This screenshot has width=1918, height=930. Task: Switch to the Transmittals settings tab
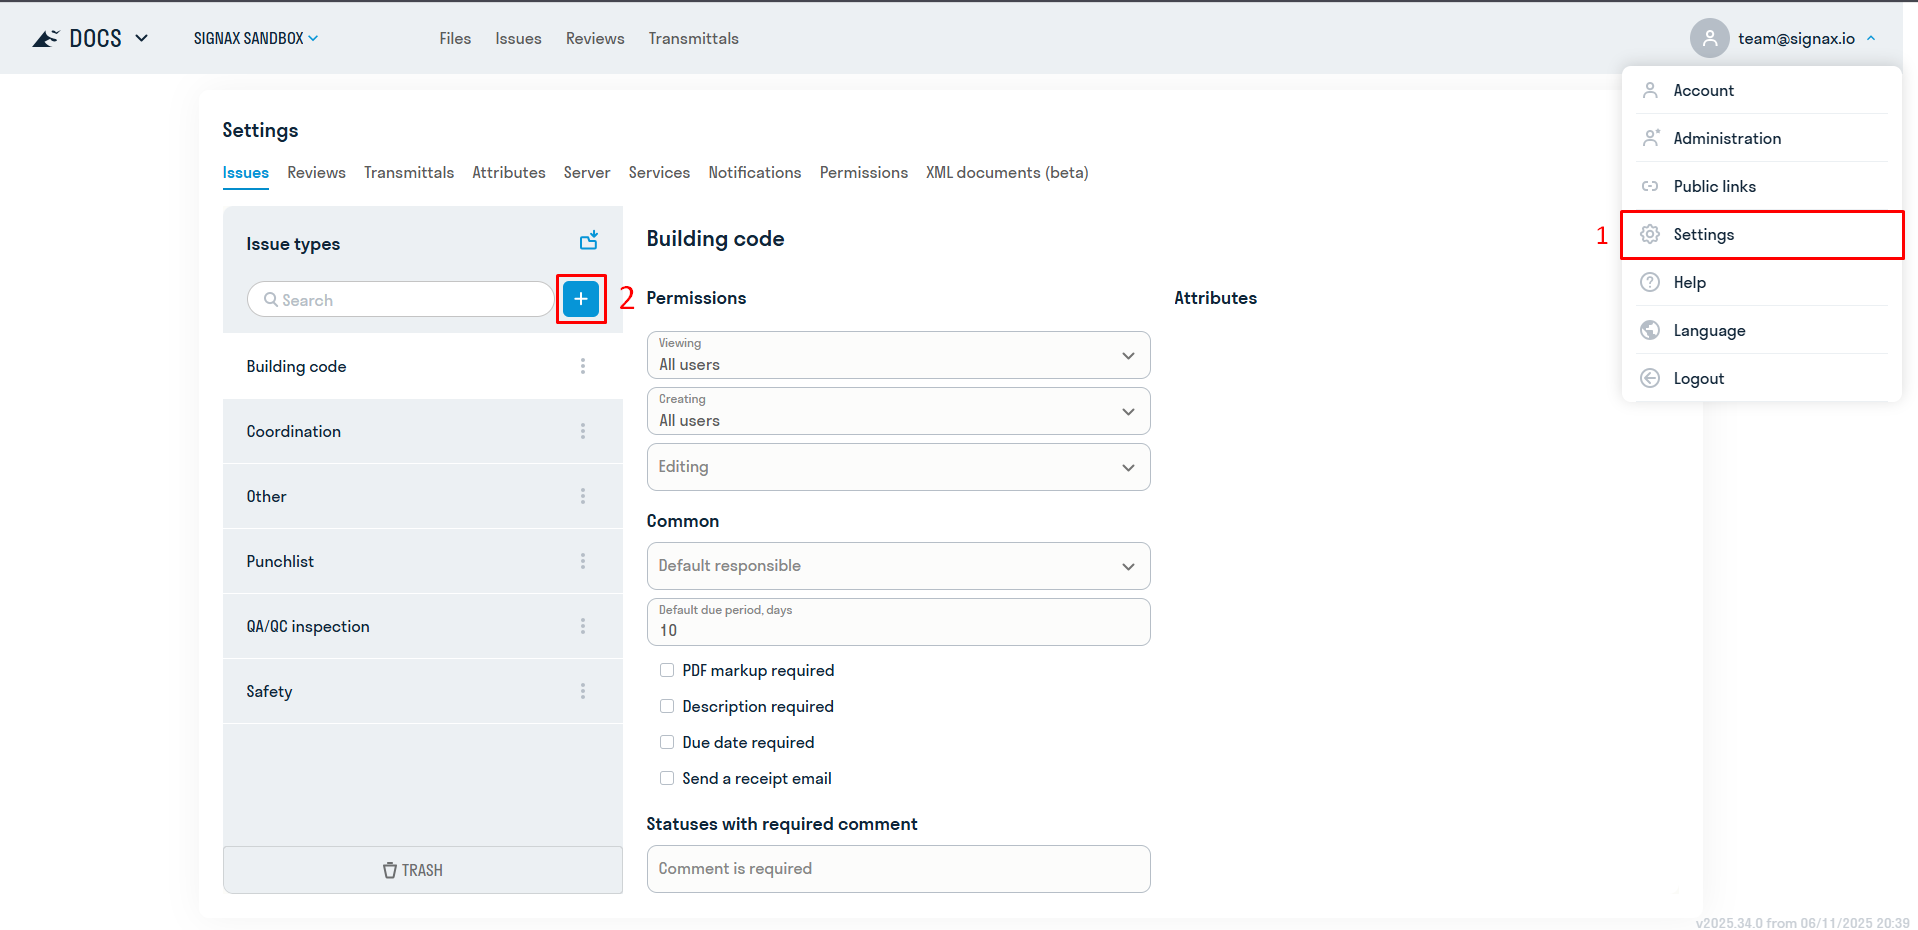(409, 172)
